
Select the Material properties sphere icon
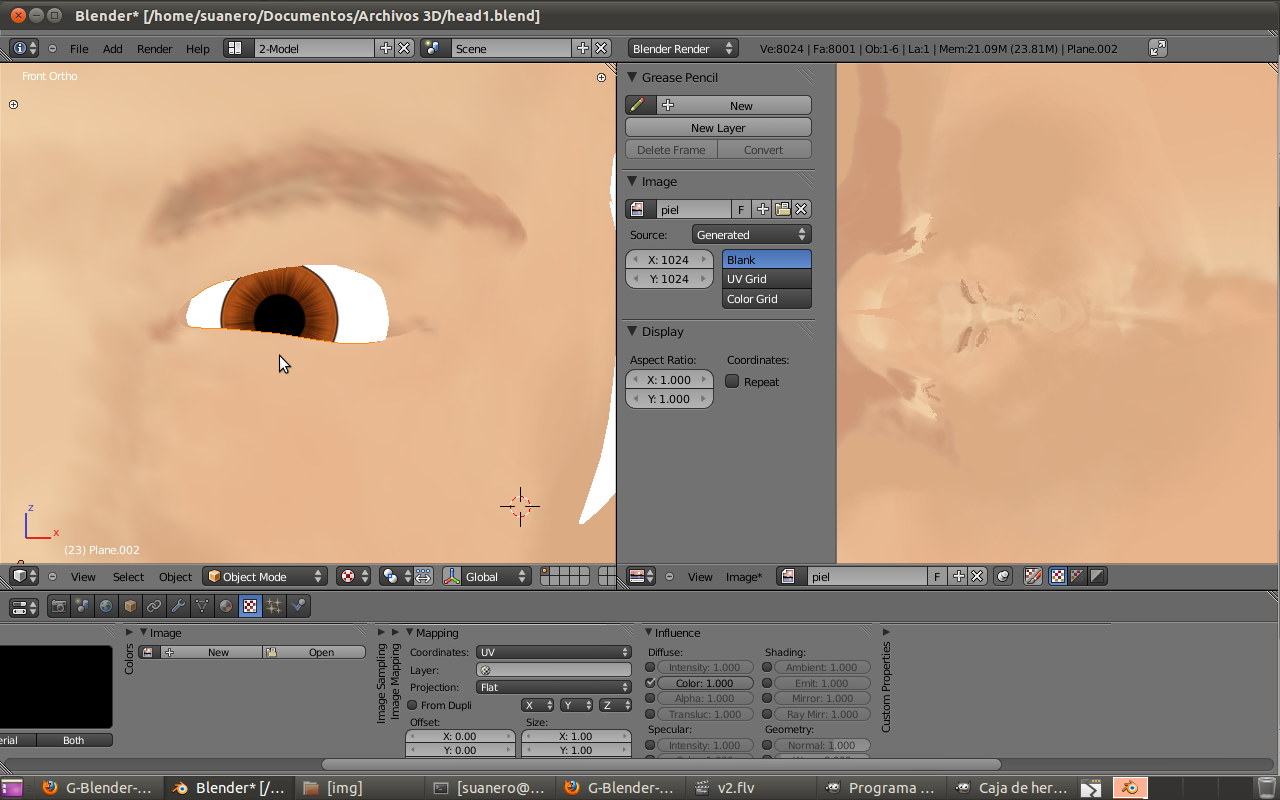point(226,606)
